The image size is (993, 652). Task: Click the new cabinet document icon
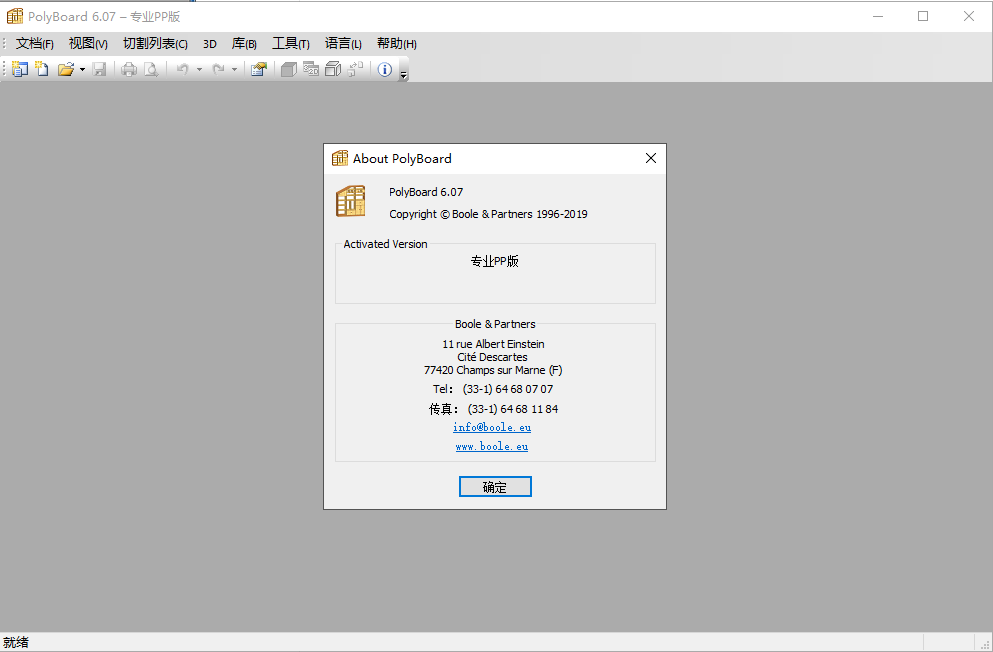click(42, 69)
